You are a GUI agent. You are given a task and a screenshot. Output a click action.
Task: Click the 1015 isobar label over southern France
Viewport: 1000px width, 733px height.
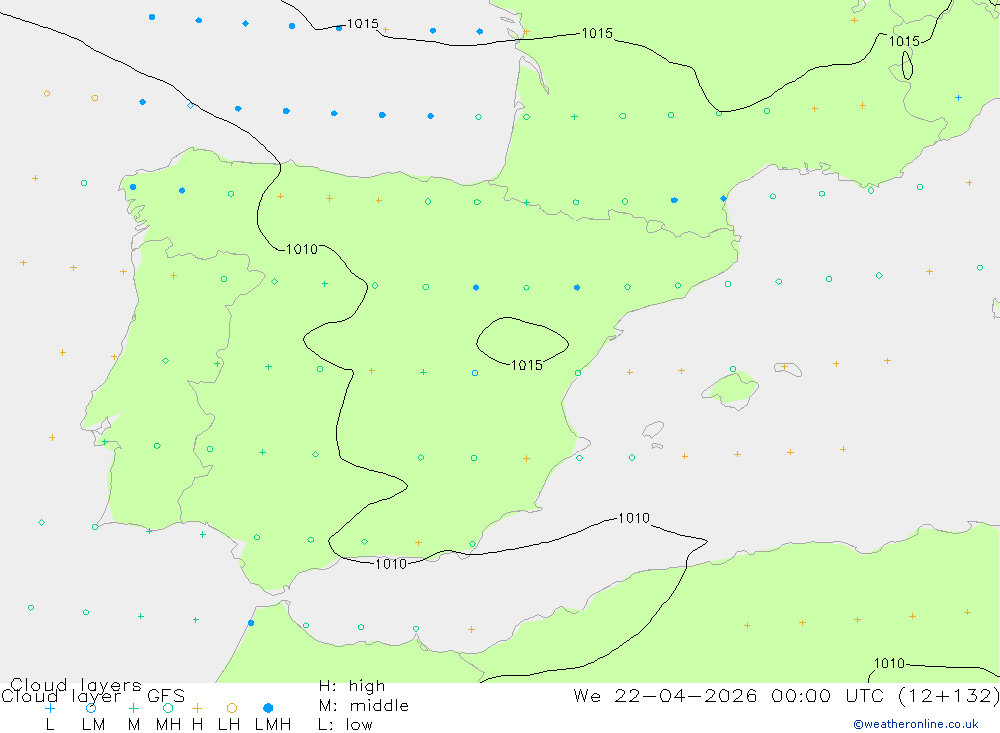[x=597, y=33]
